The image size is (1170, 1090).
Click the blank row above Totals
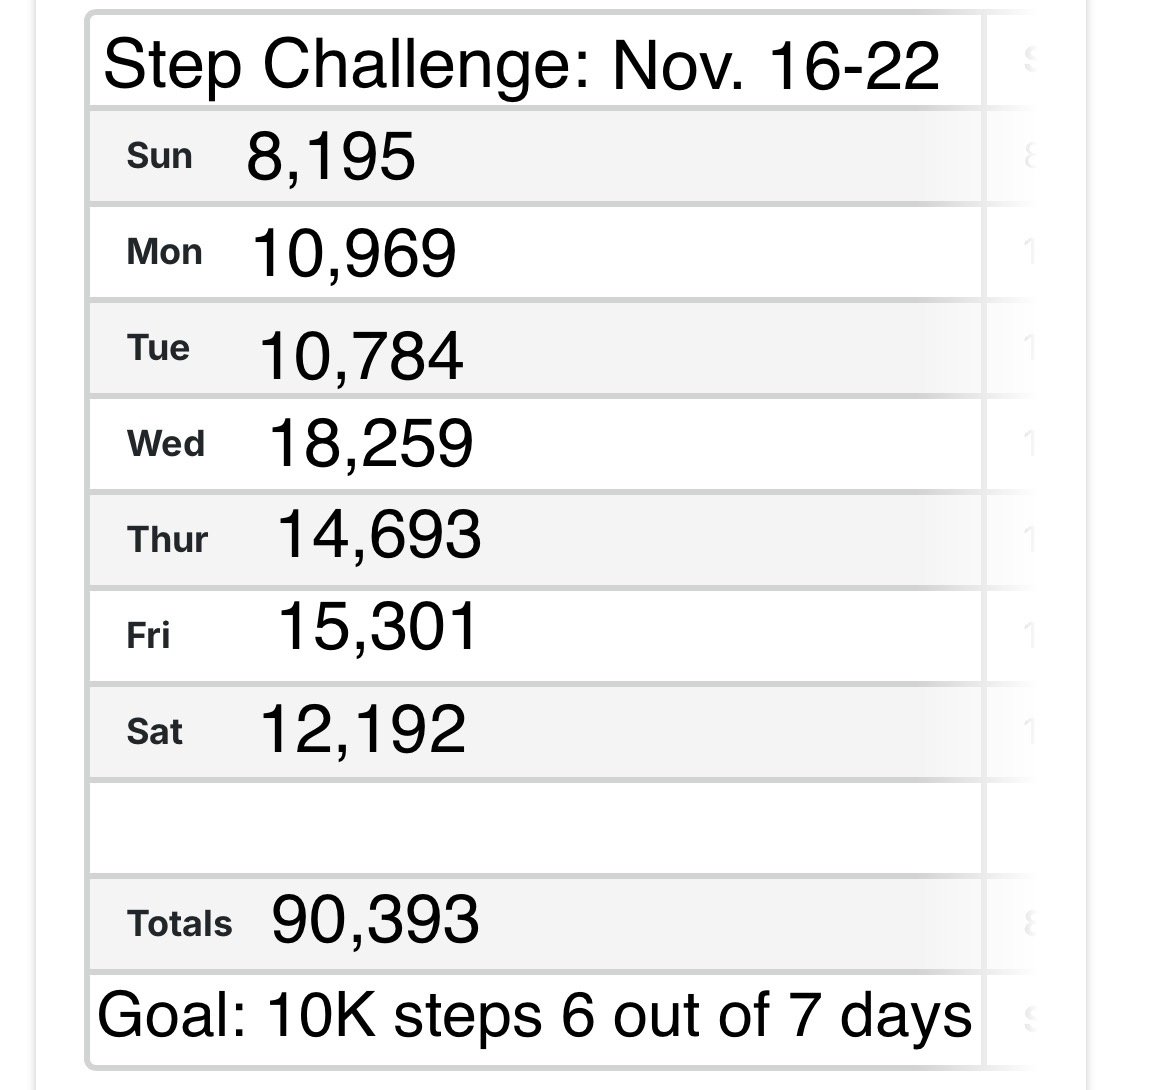535,828
